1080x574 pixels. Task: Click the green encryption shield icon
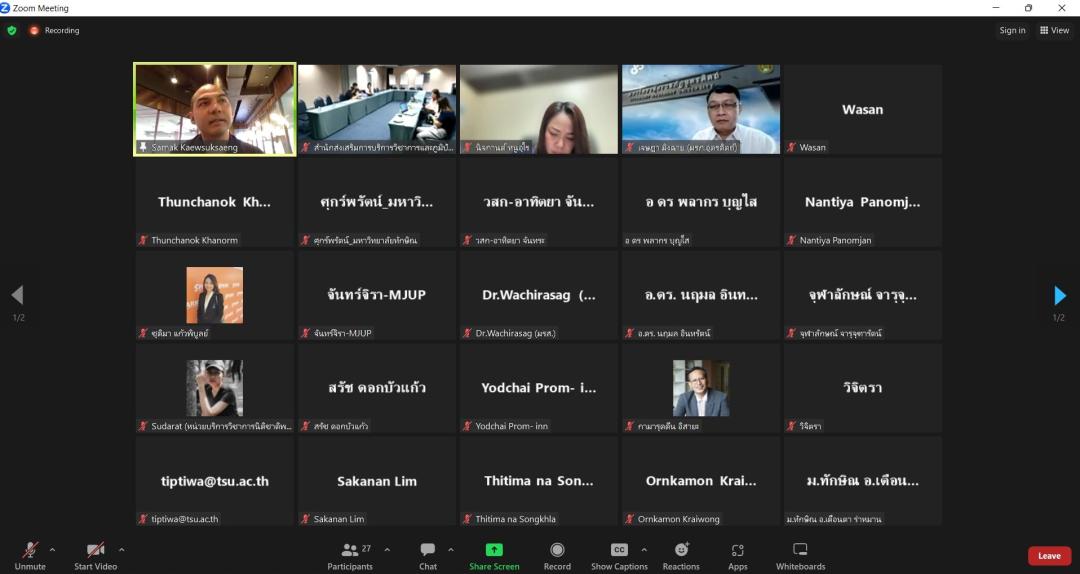12,30
